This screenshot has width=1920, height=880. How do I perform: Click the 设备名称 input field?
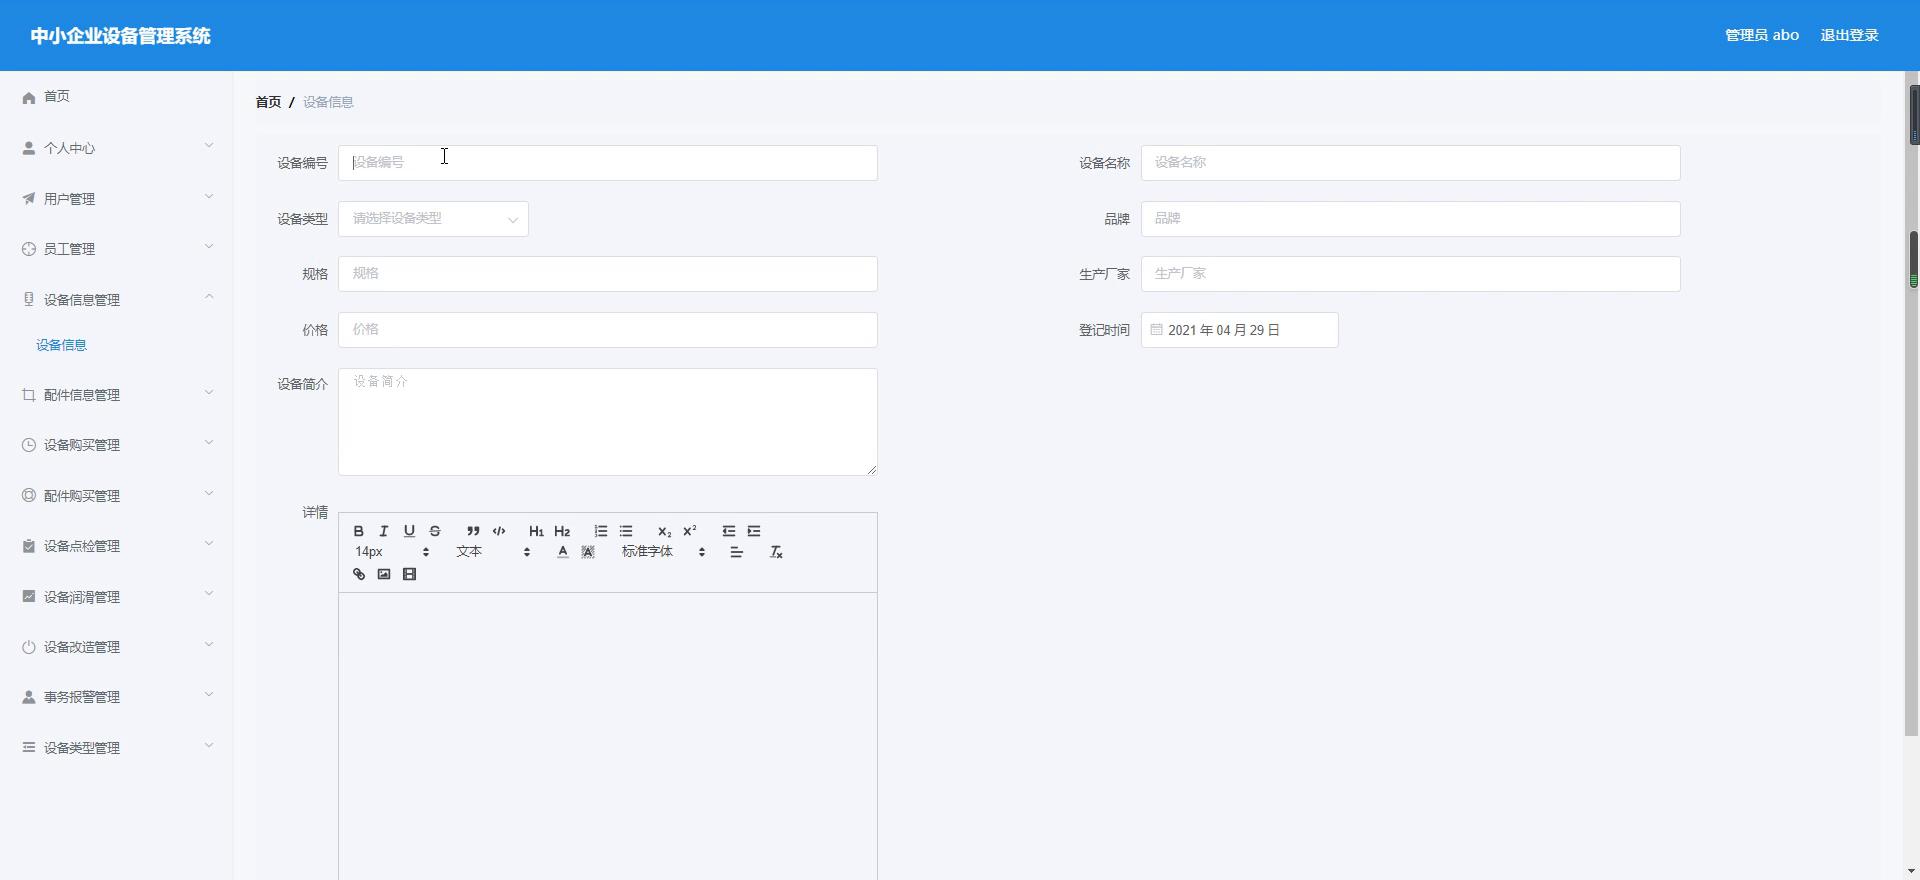1410,163
